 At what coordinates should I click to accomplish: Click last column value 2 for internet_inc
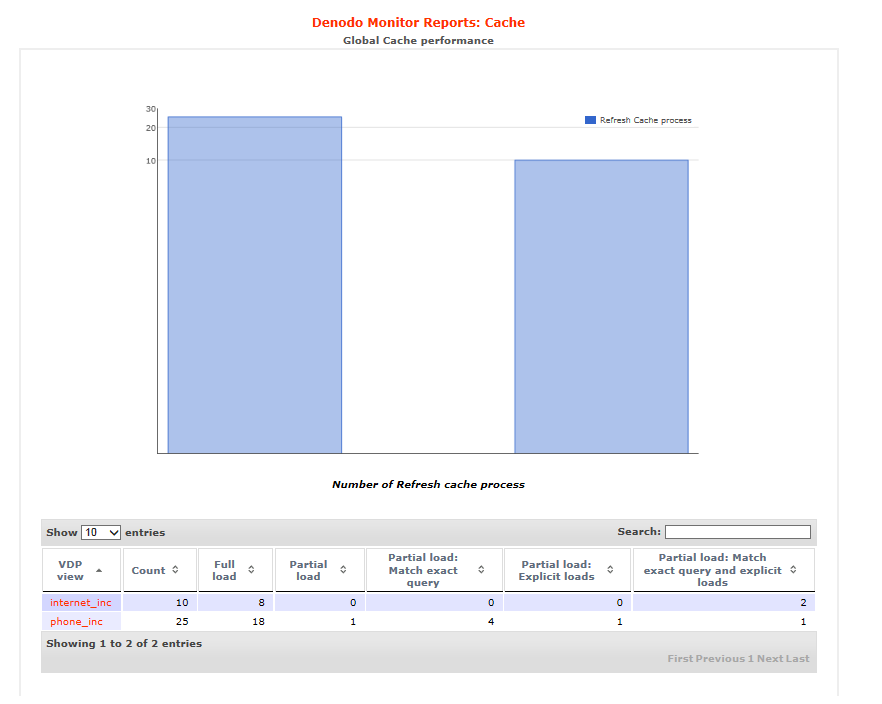pos(803,603)
